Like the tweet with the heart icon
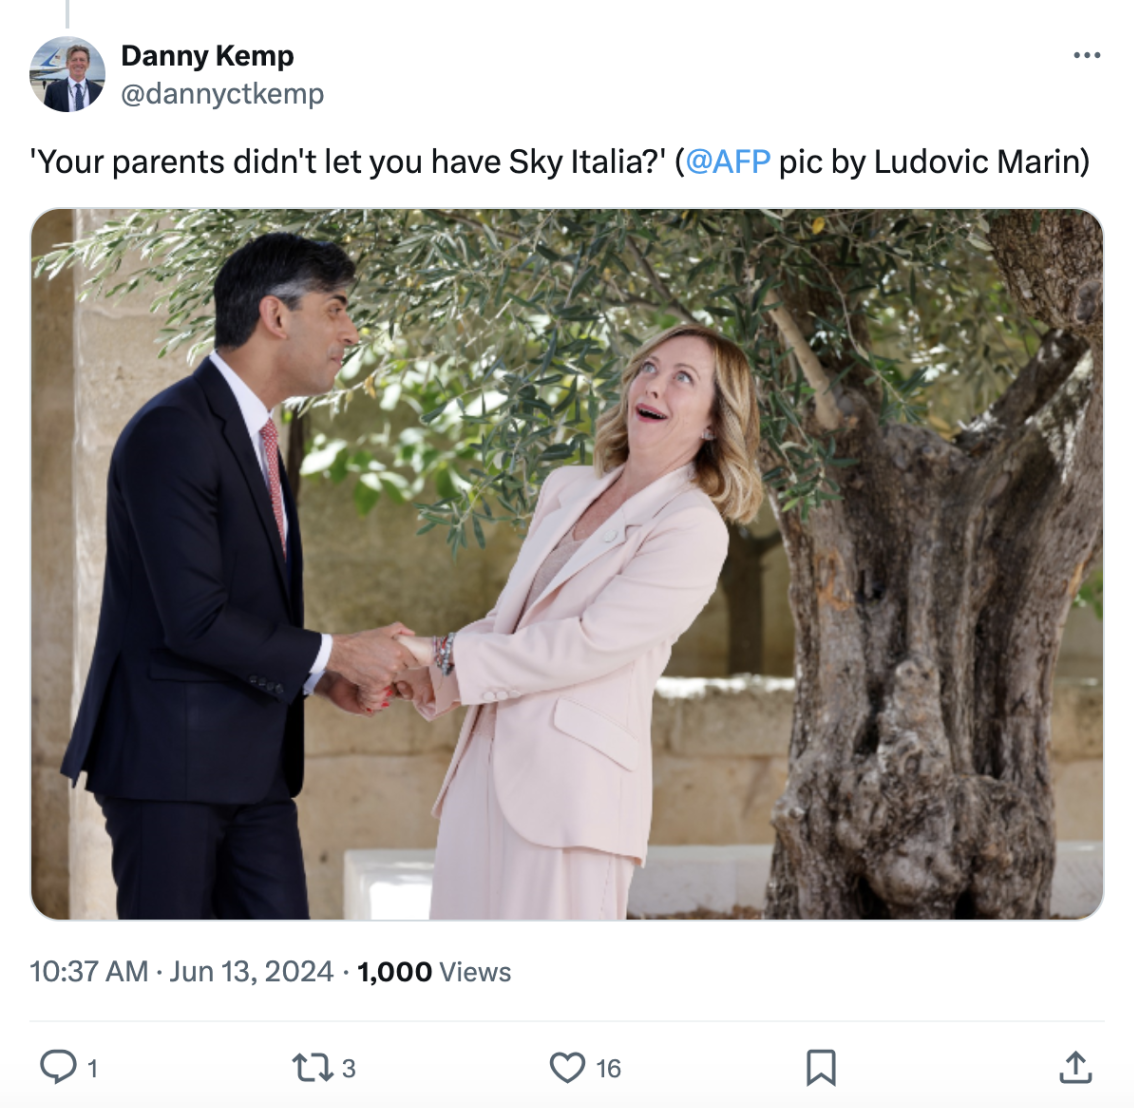 point(567,1068)
